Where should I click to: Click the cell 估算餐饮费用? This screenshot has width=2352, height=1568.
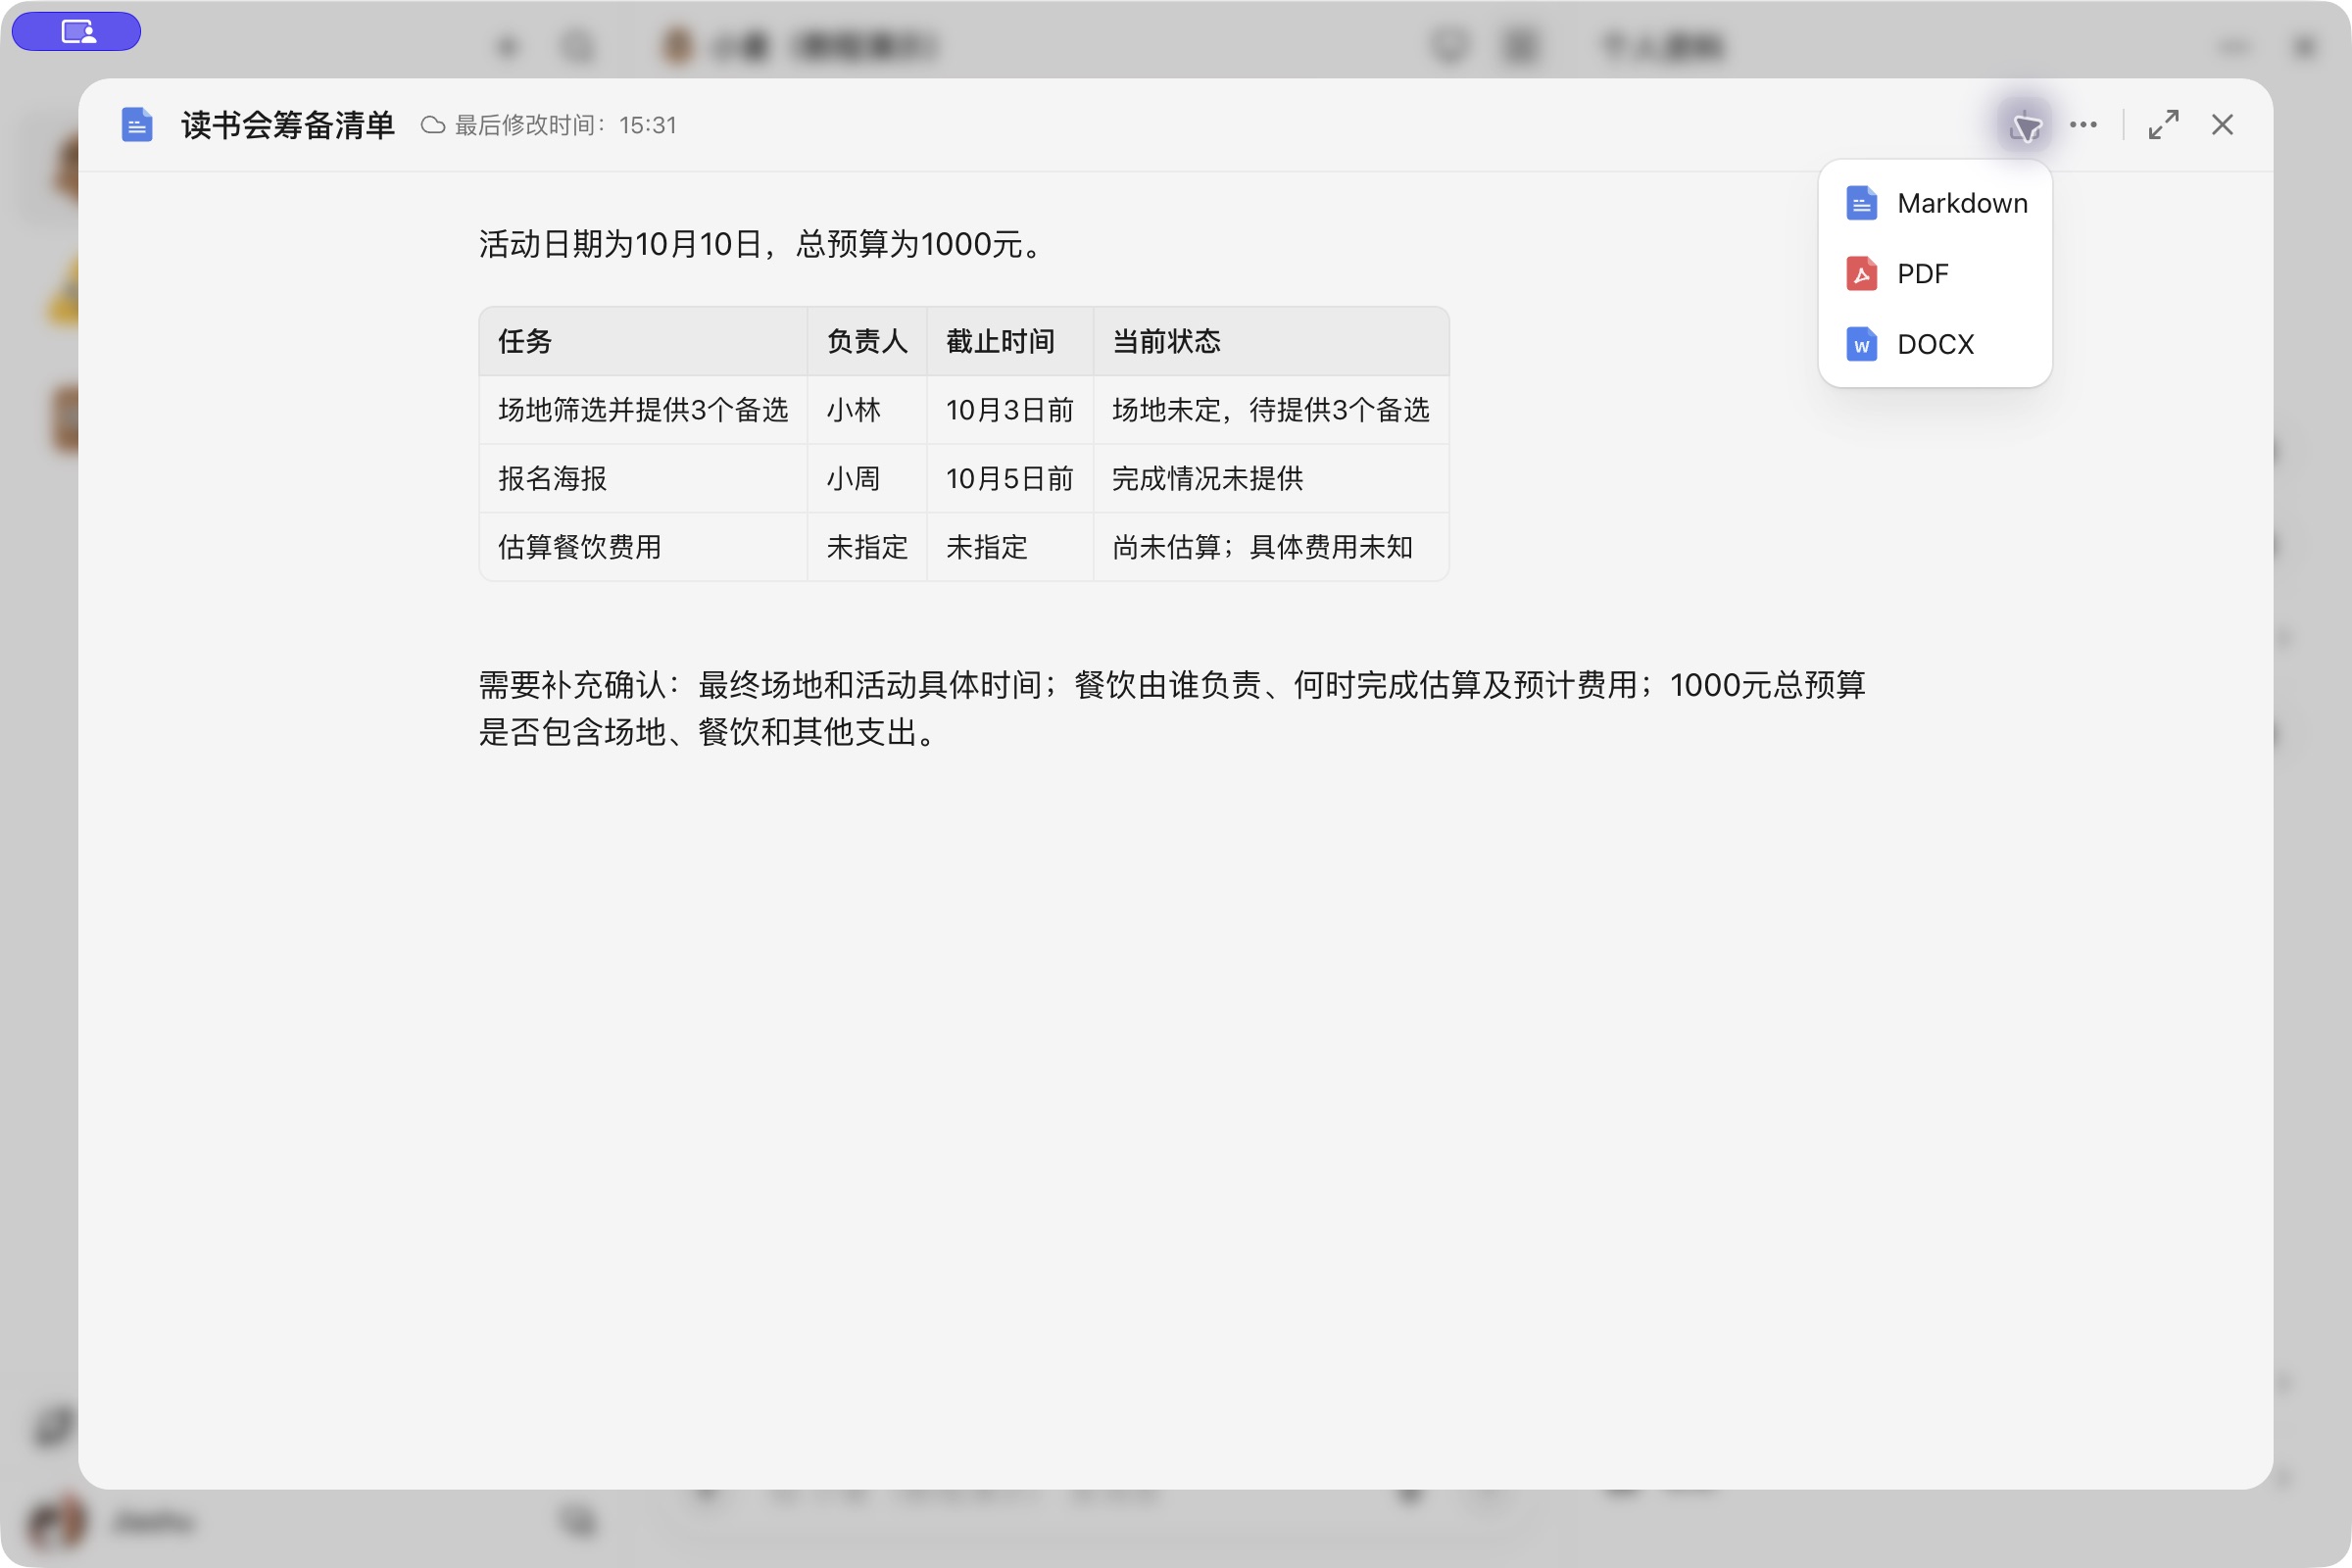(x=643, y=547)
